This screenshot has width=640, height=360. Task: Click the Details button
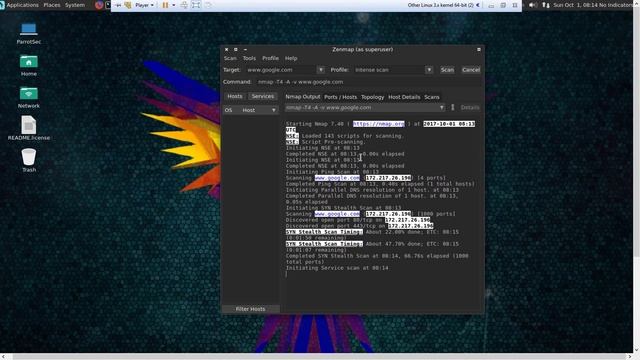click(x=470, y=107)
